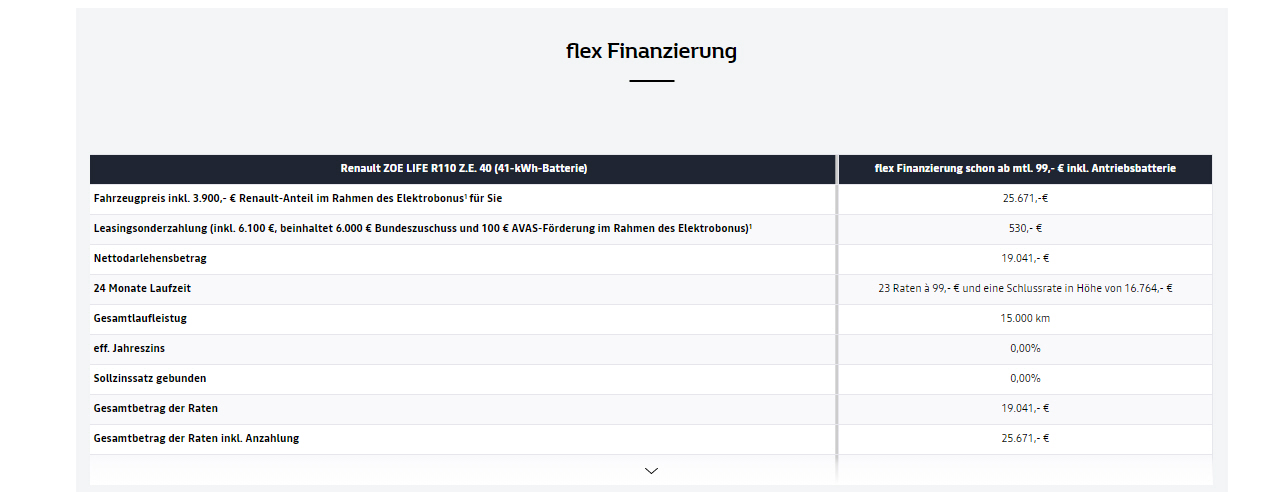Select the Nettodarlehensbetrag row label

pos(150,259)
